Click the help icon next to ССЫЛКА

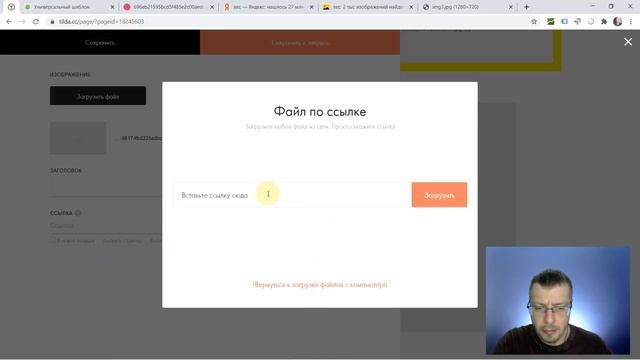click(x=78, y=213)
